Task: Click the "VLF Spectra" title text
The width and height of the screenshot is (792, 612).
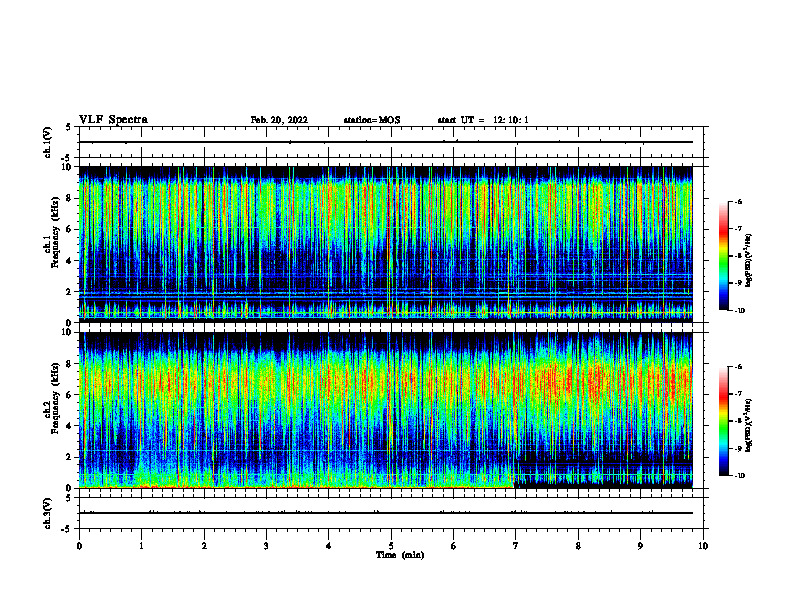Action: pos(113,120)
